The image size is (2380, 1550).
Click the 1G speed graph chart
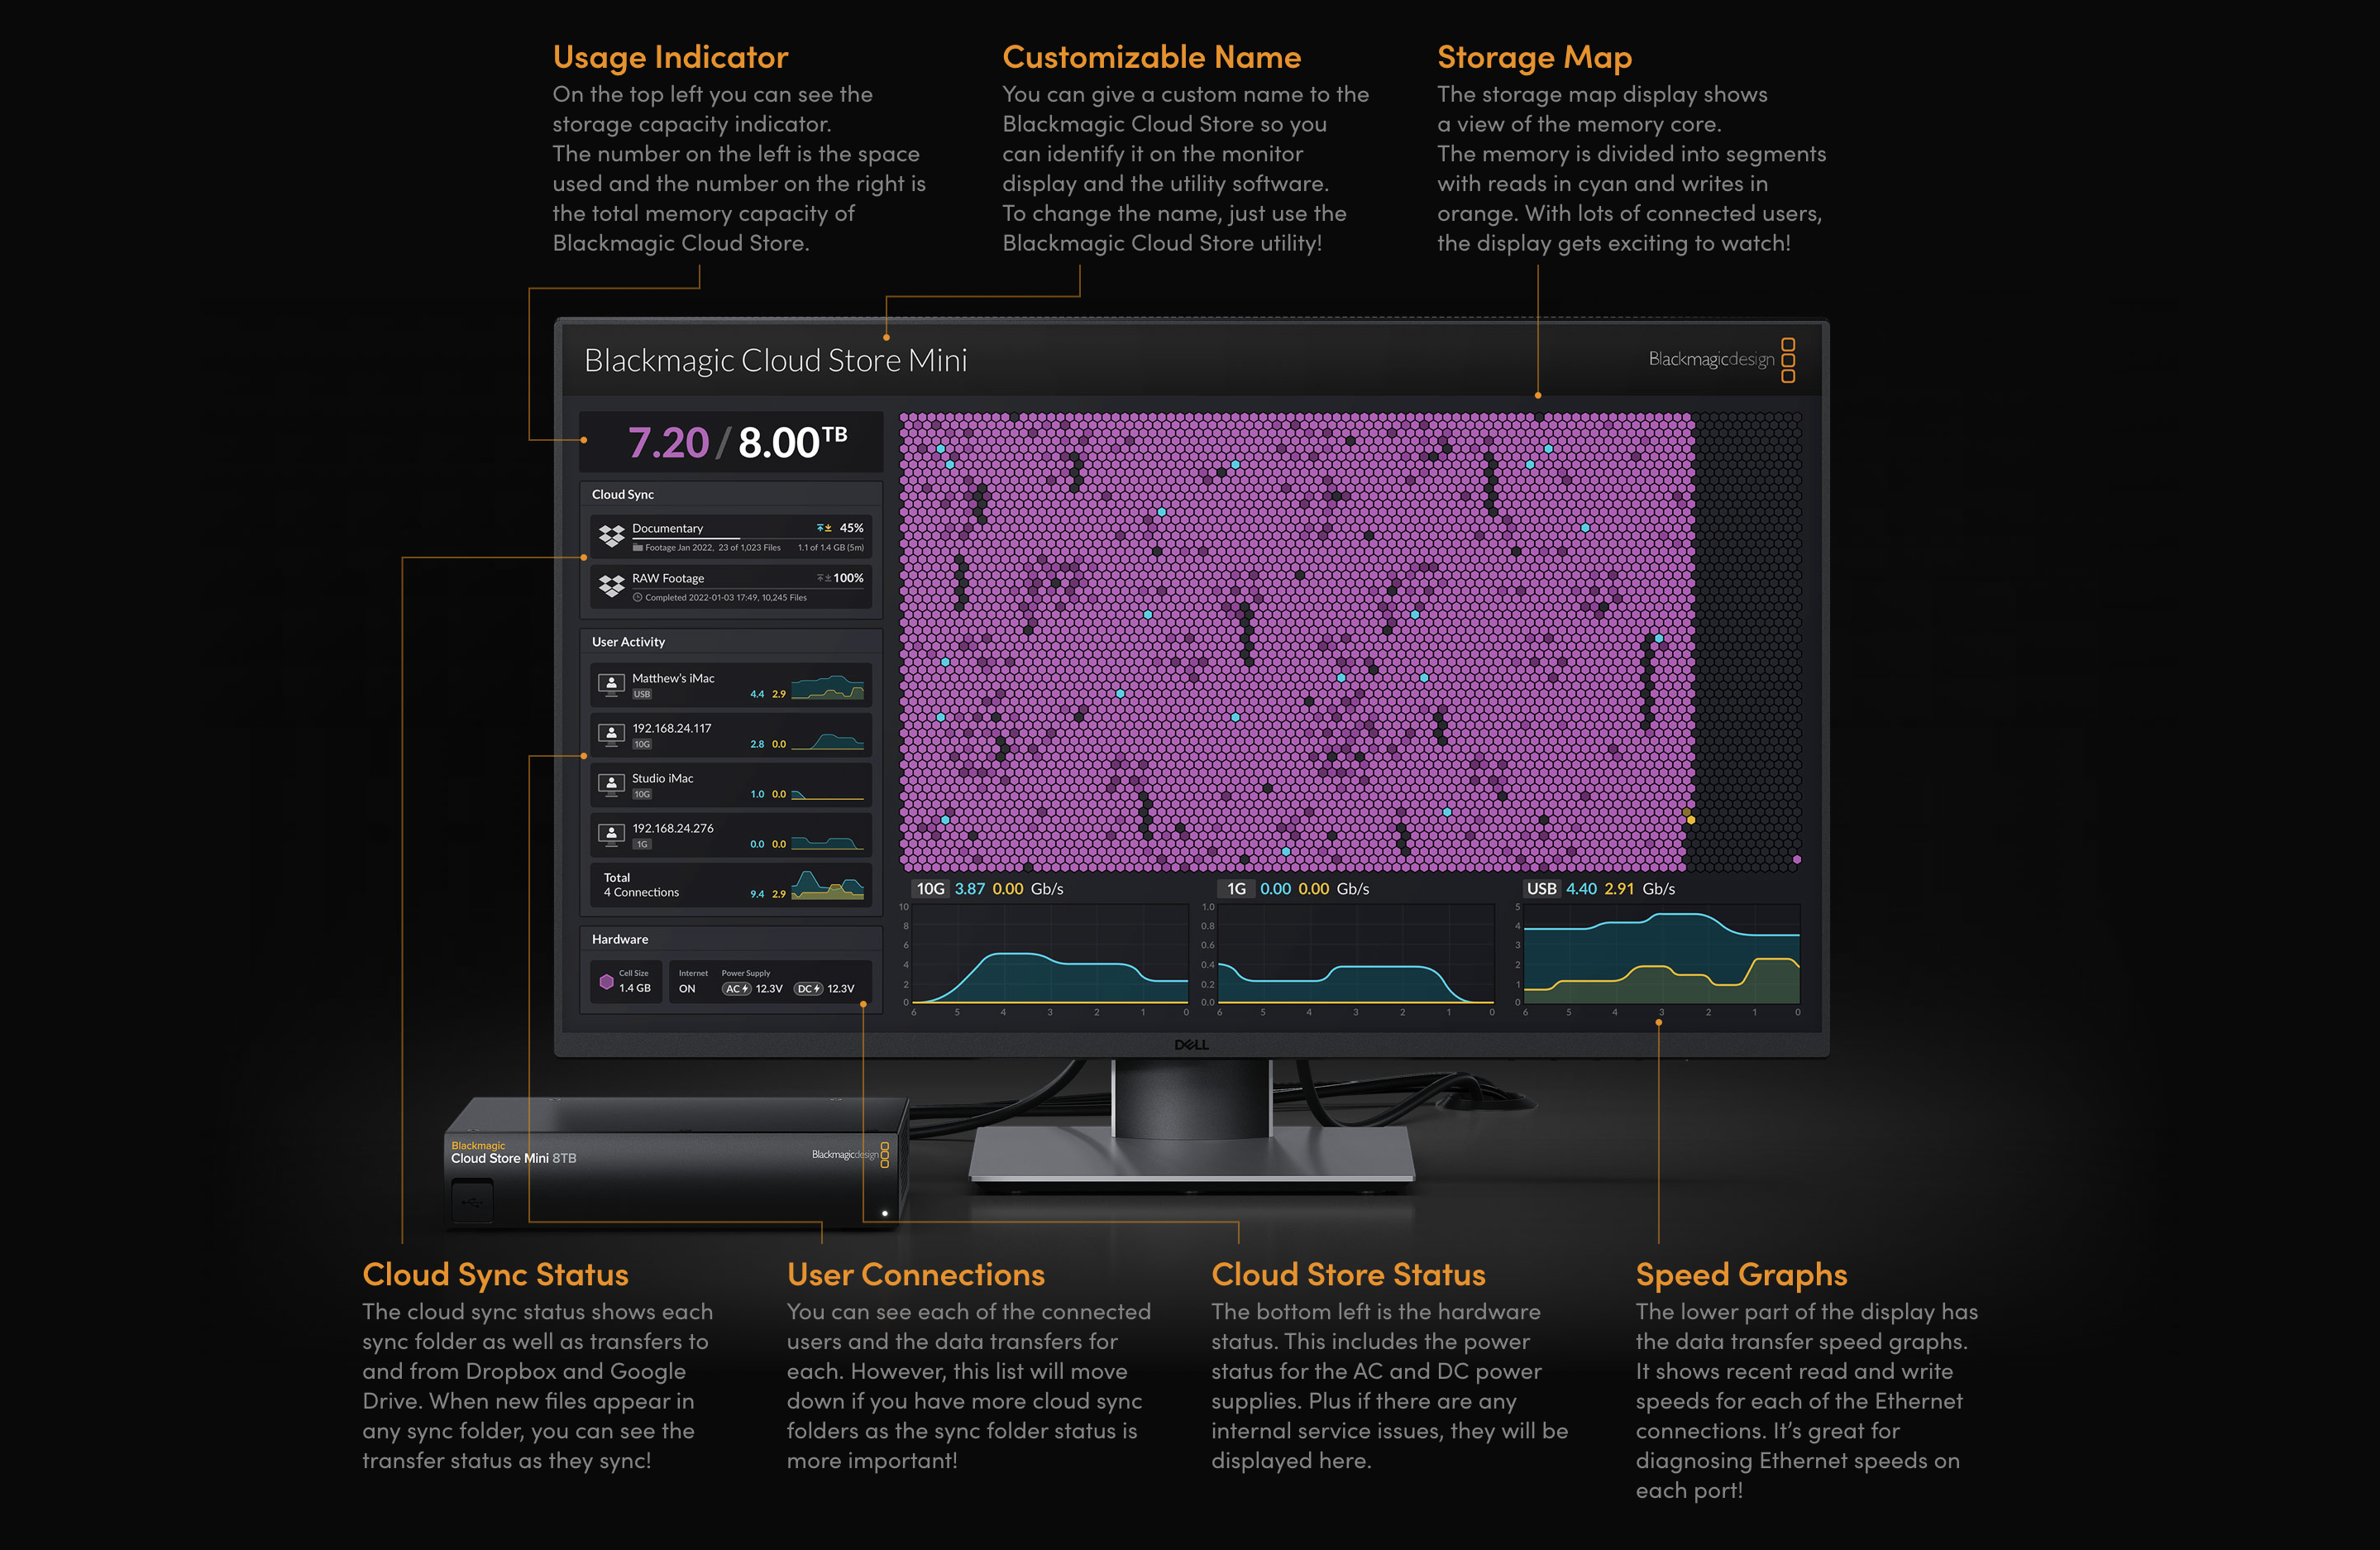pyautogui.click(x=1355, y=954)
